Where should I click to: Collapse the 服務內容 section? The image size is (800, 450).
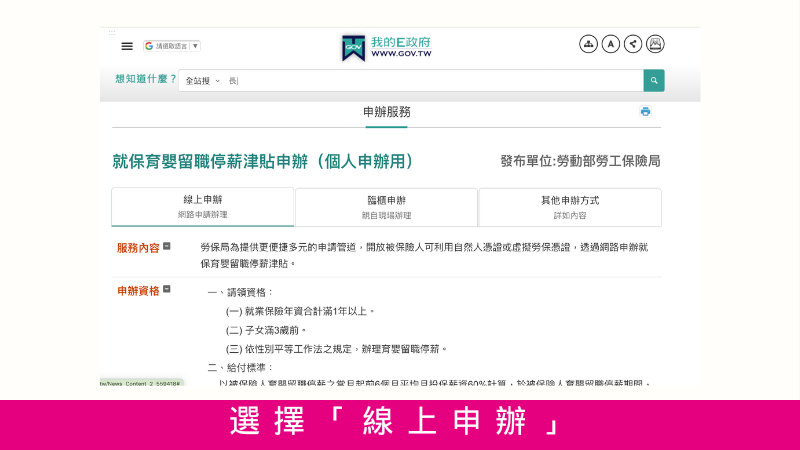click(x=166, y=246)
